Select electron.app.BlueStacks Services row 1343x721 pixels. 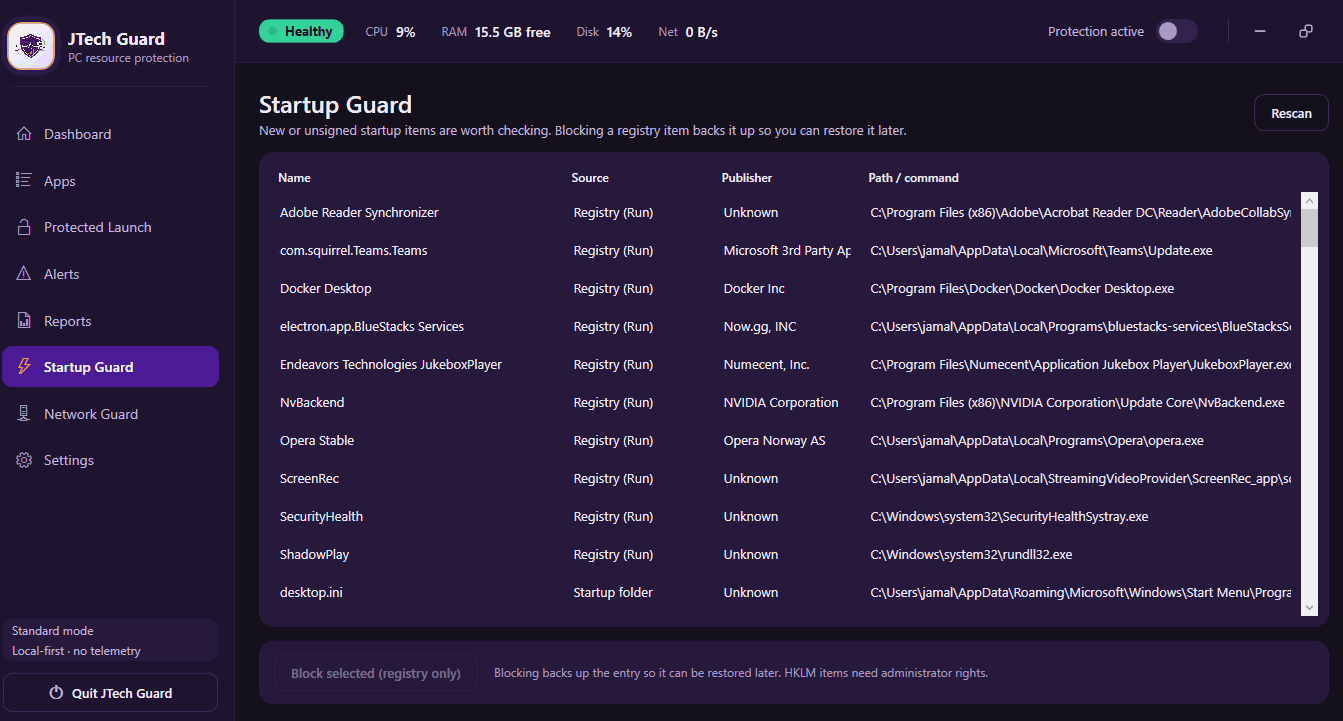(x=785, y=327)
